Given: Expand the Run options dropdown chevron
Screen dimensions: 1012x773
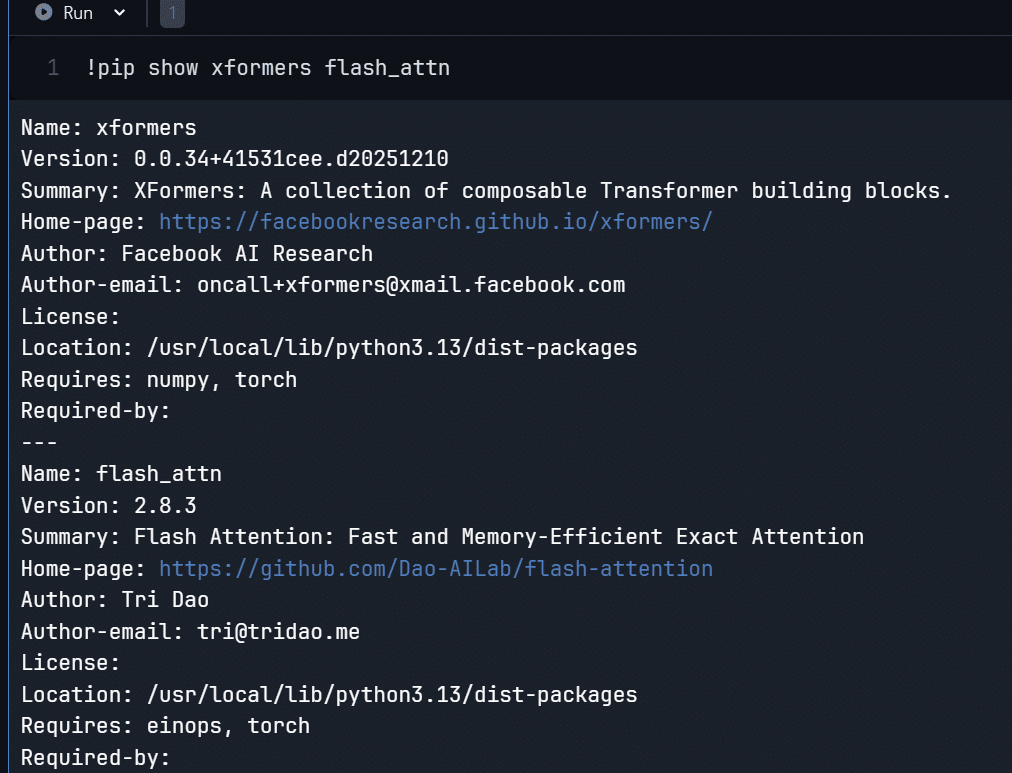Looking at the screenshot, I should click(x=120, y=13).
